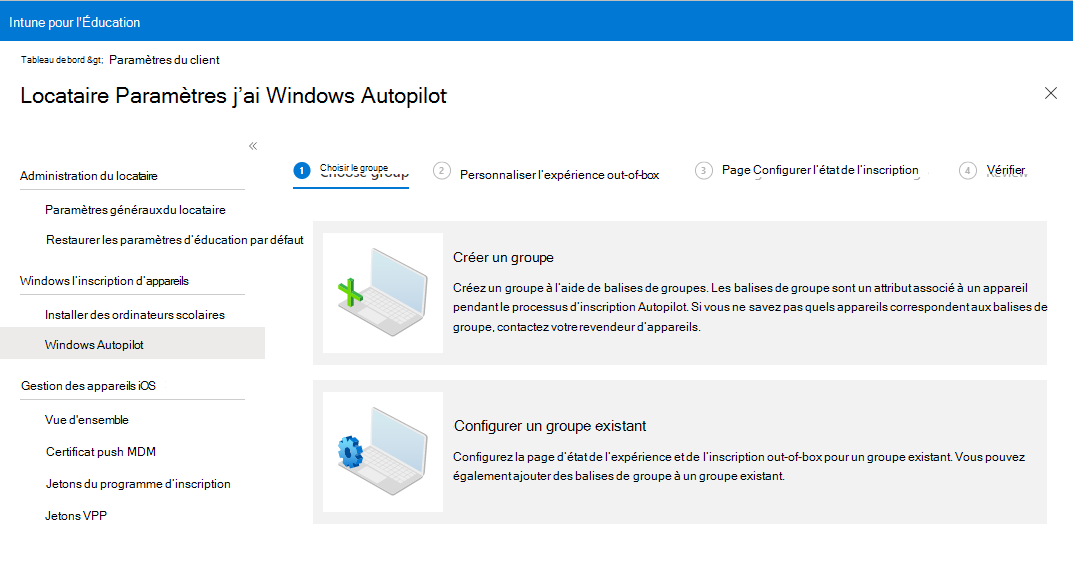Viewport: 1073px width, 579px height.
Task: Click the step 4 circle number icon
Action: coord(968,170)
